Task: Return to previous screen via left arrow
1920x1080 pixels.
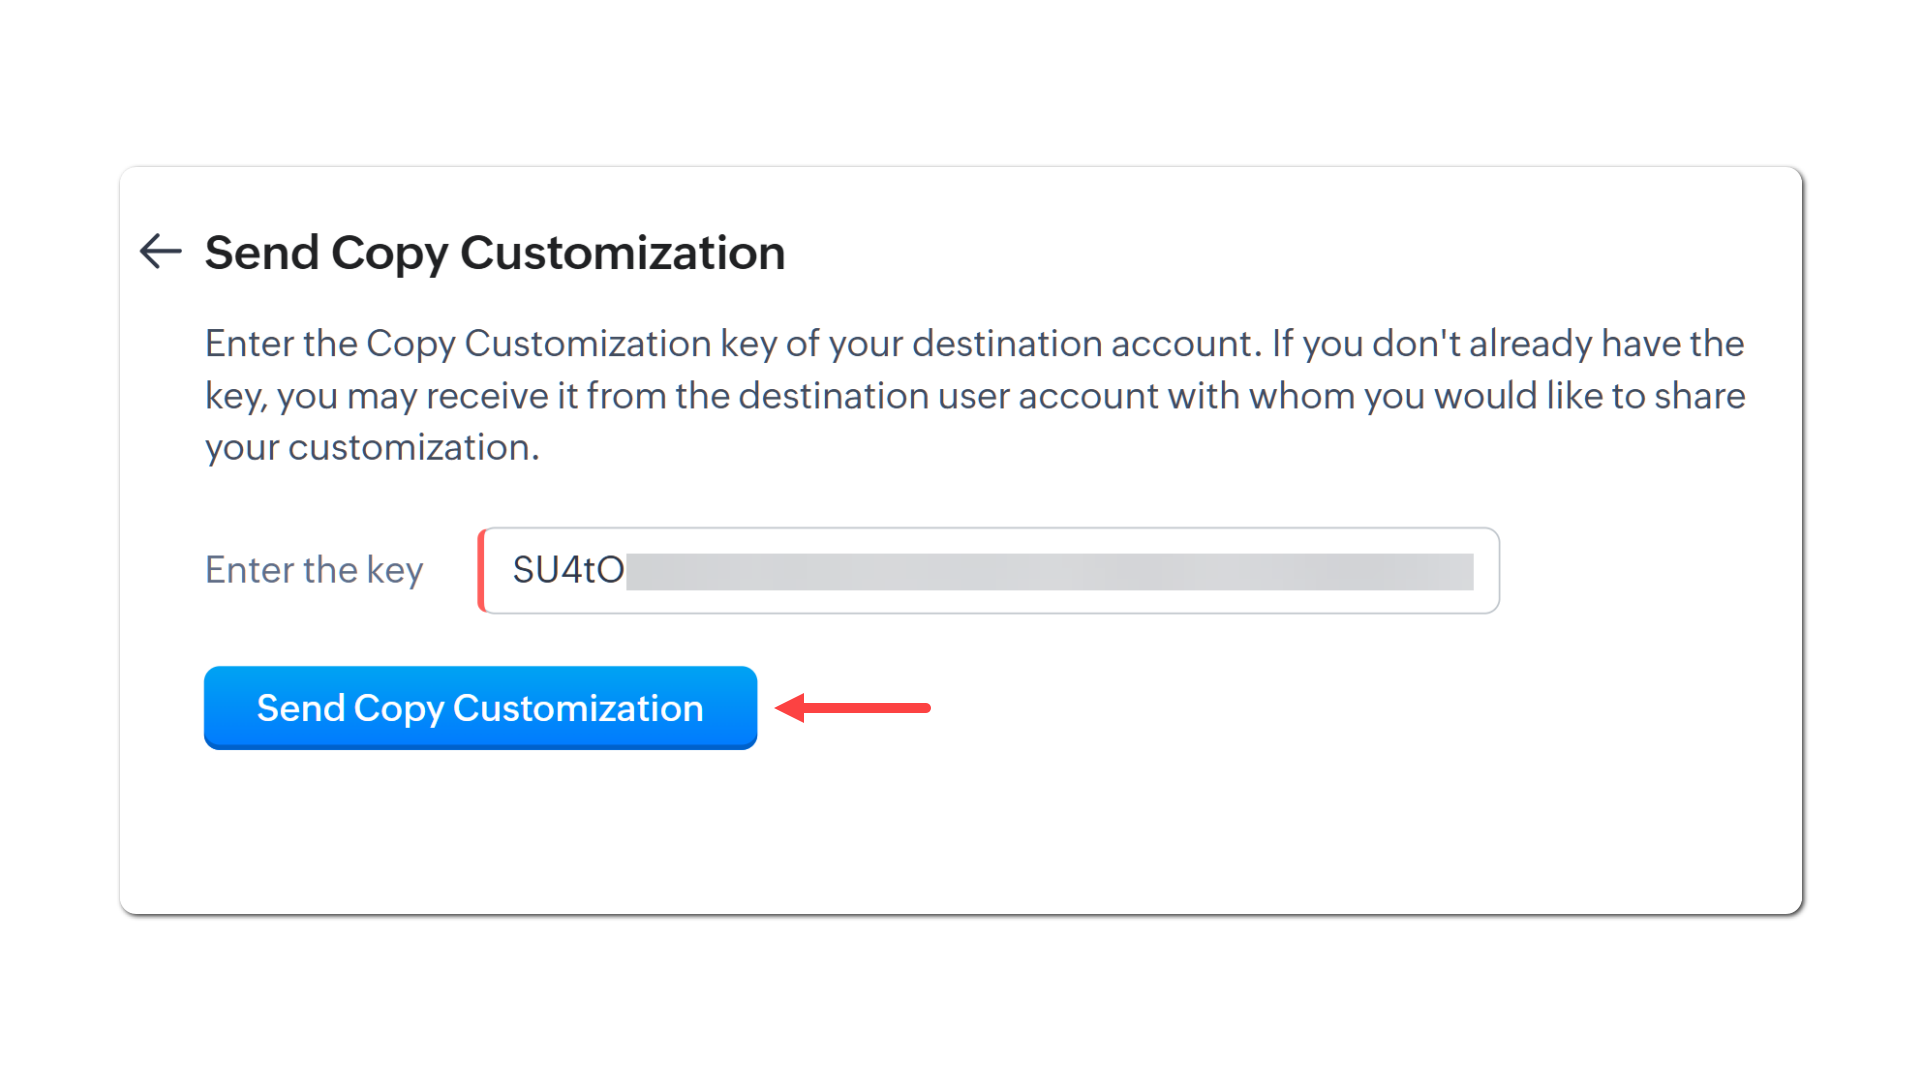Action: [160, 251]
